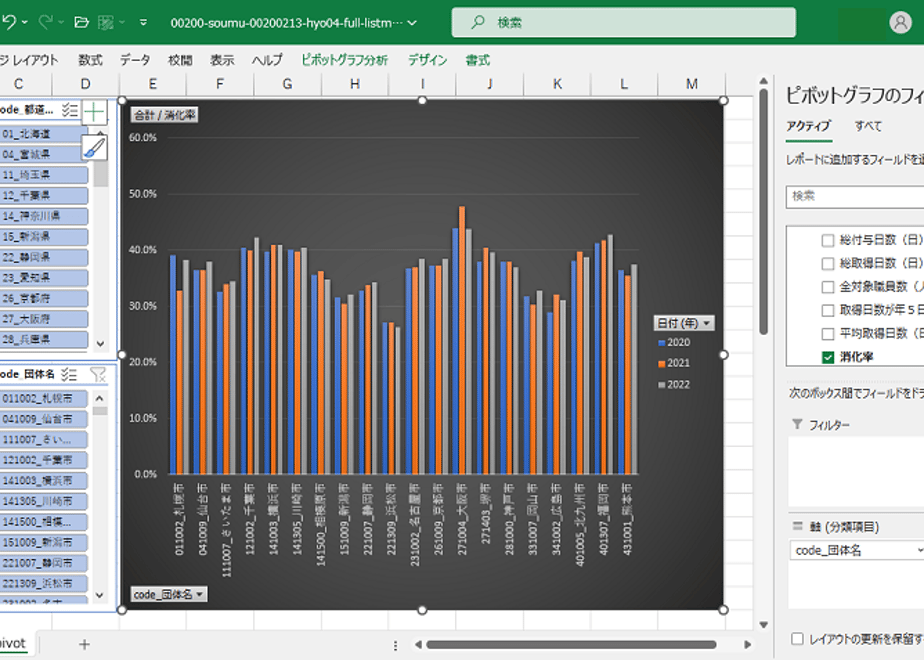Open the 校閲 ribbon tab
The height and width of the screenshot is (660, 924).
coord(180,60)
